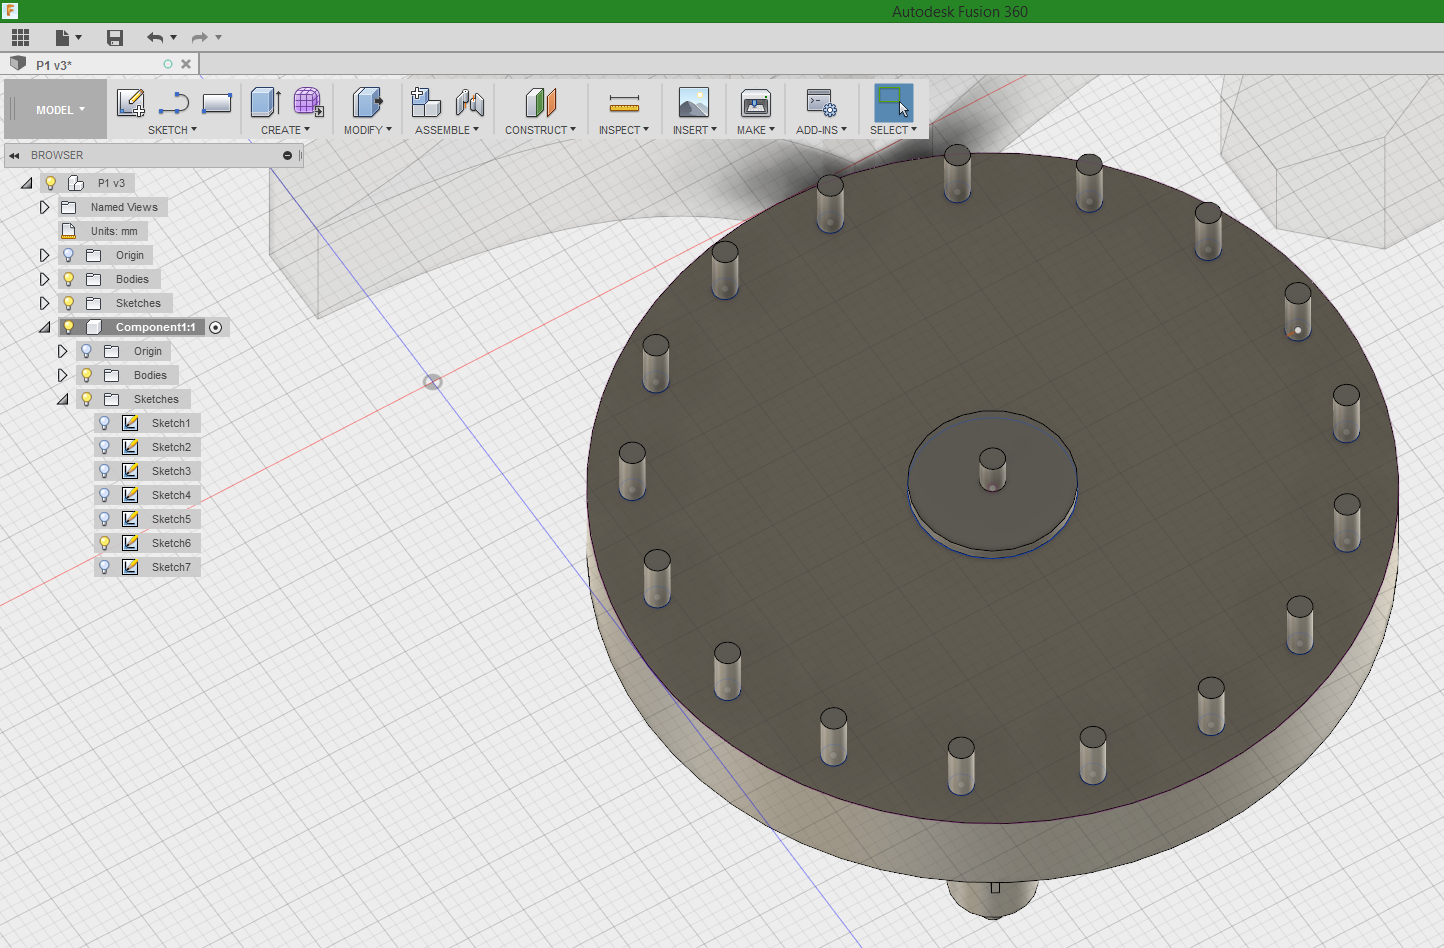Select the Rectangle sketch tool icon

coord(217,103)
